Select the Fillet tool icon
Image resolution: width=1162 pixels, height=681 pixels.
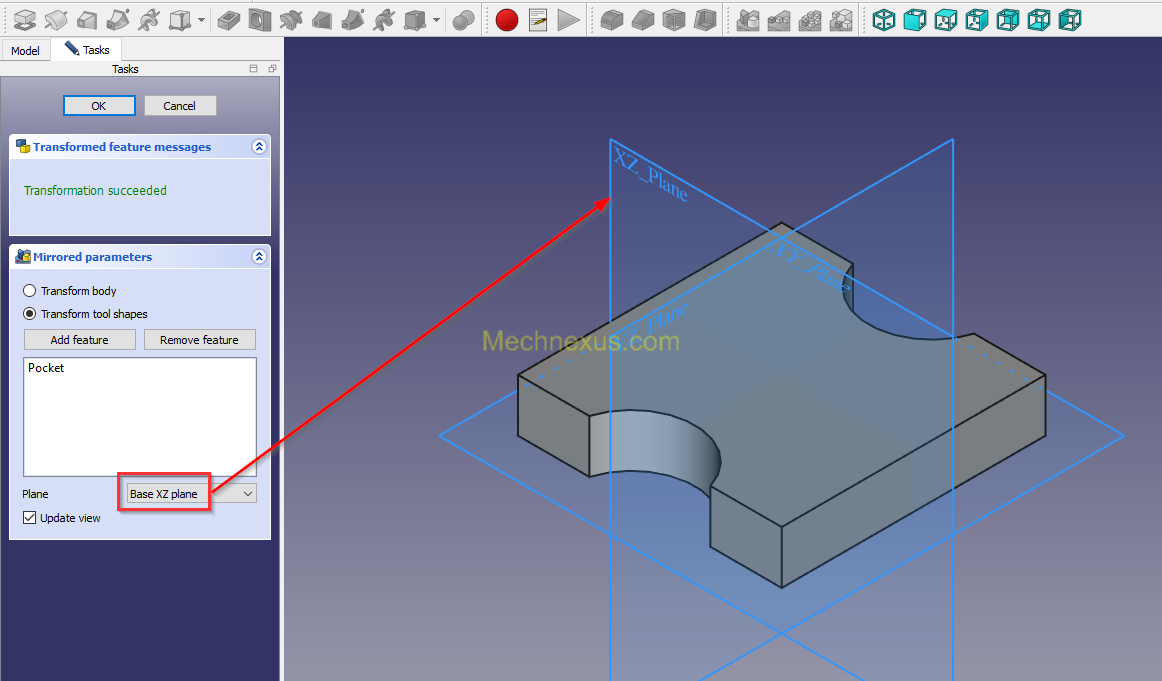[611, 19]
